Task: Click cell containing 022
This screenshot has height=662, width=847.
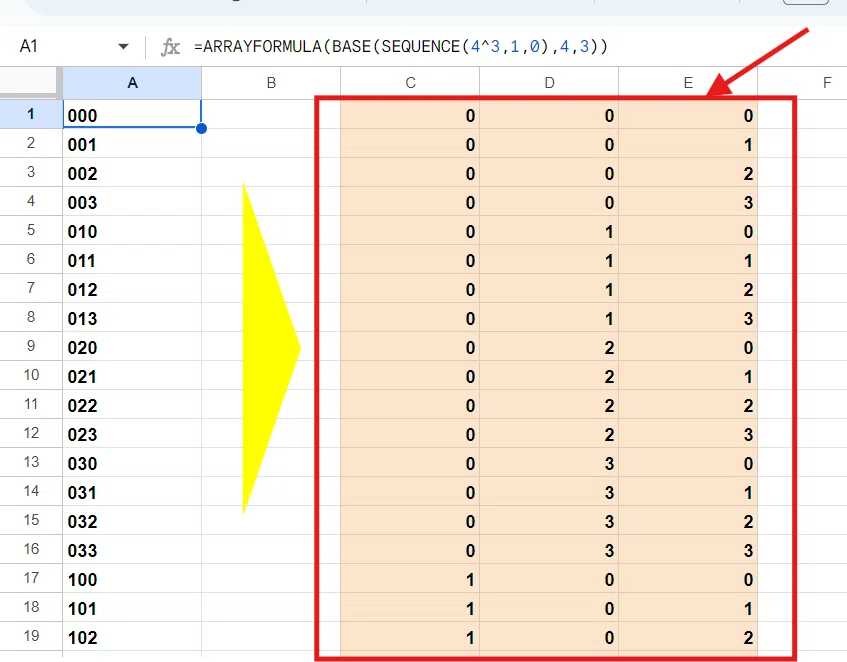Action: tap(132, 404)
